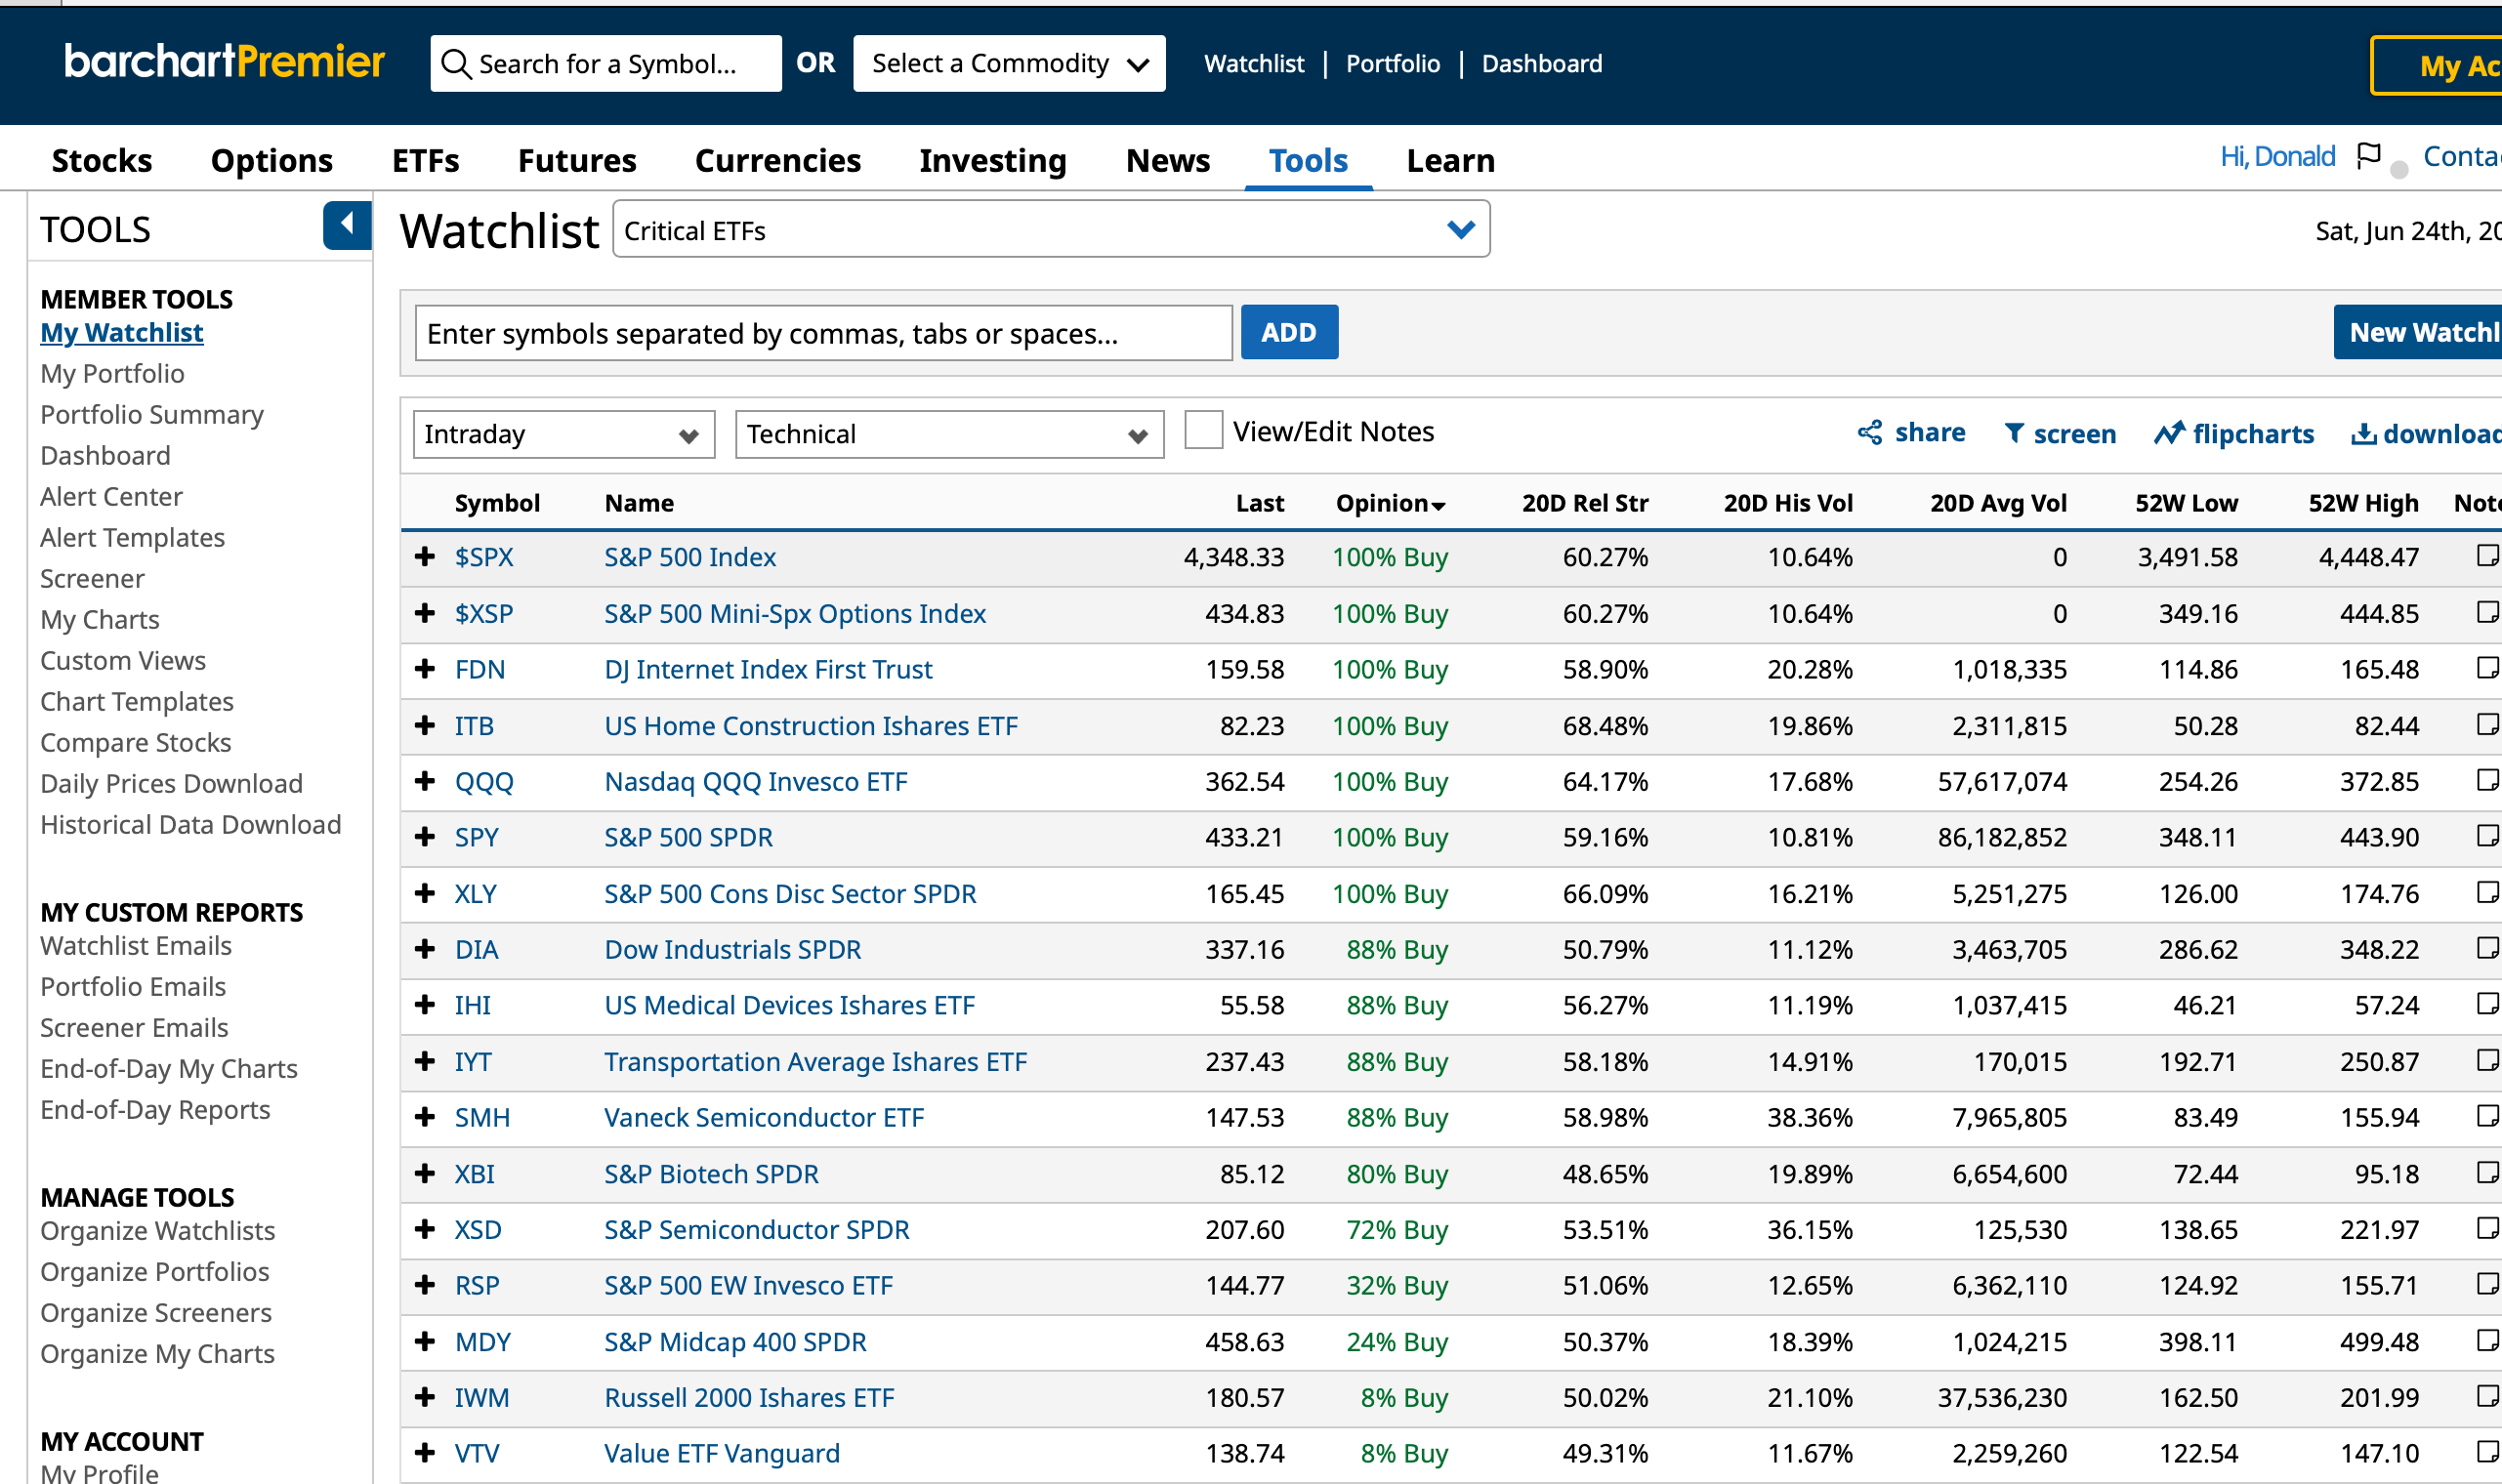
Task: Expand the XLY row plus icon
Action: point(425,892)
